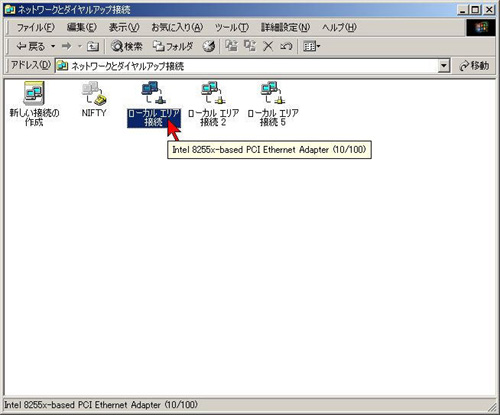Screen dimensions: 500x415
Task: Open the 新しい接続の作成 wizard icon
Action: pos(34,93)
